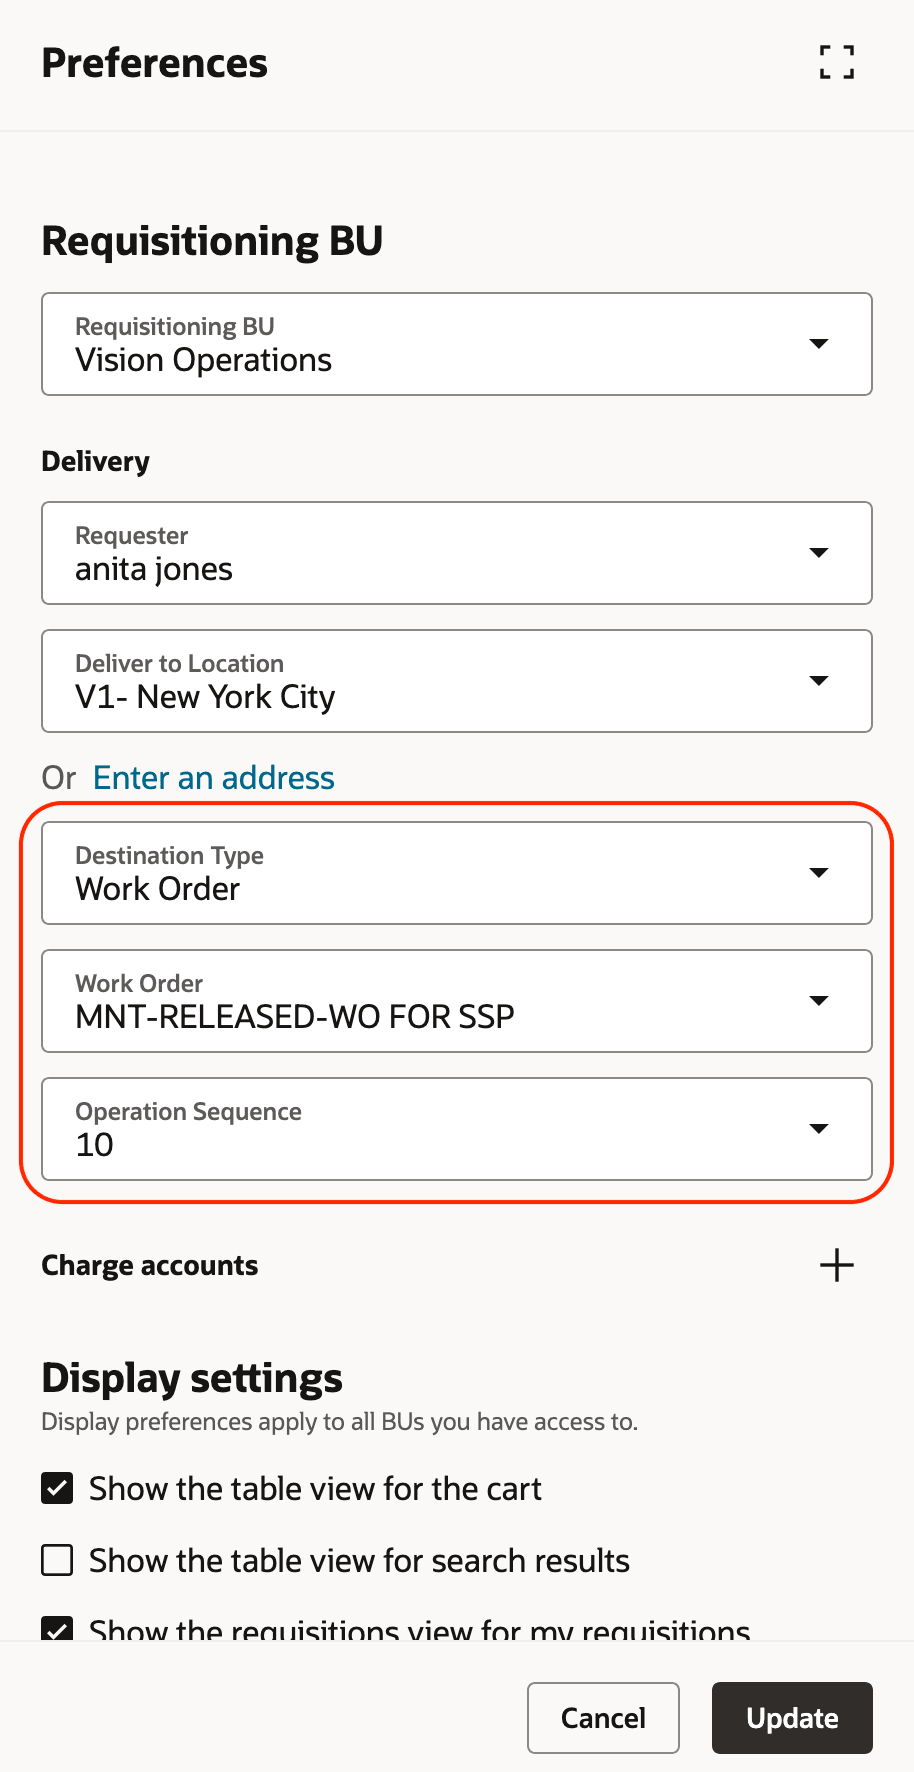
Task: Click the Enter an address link
Action: coord(213,777)
